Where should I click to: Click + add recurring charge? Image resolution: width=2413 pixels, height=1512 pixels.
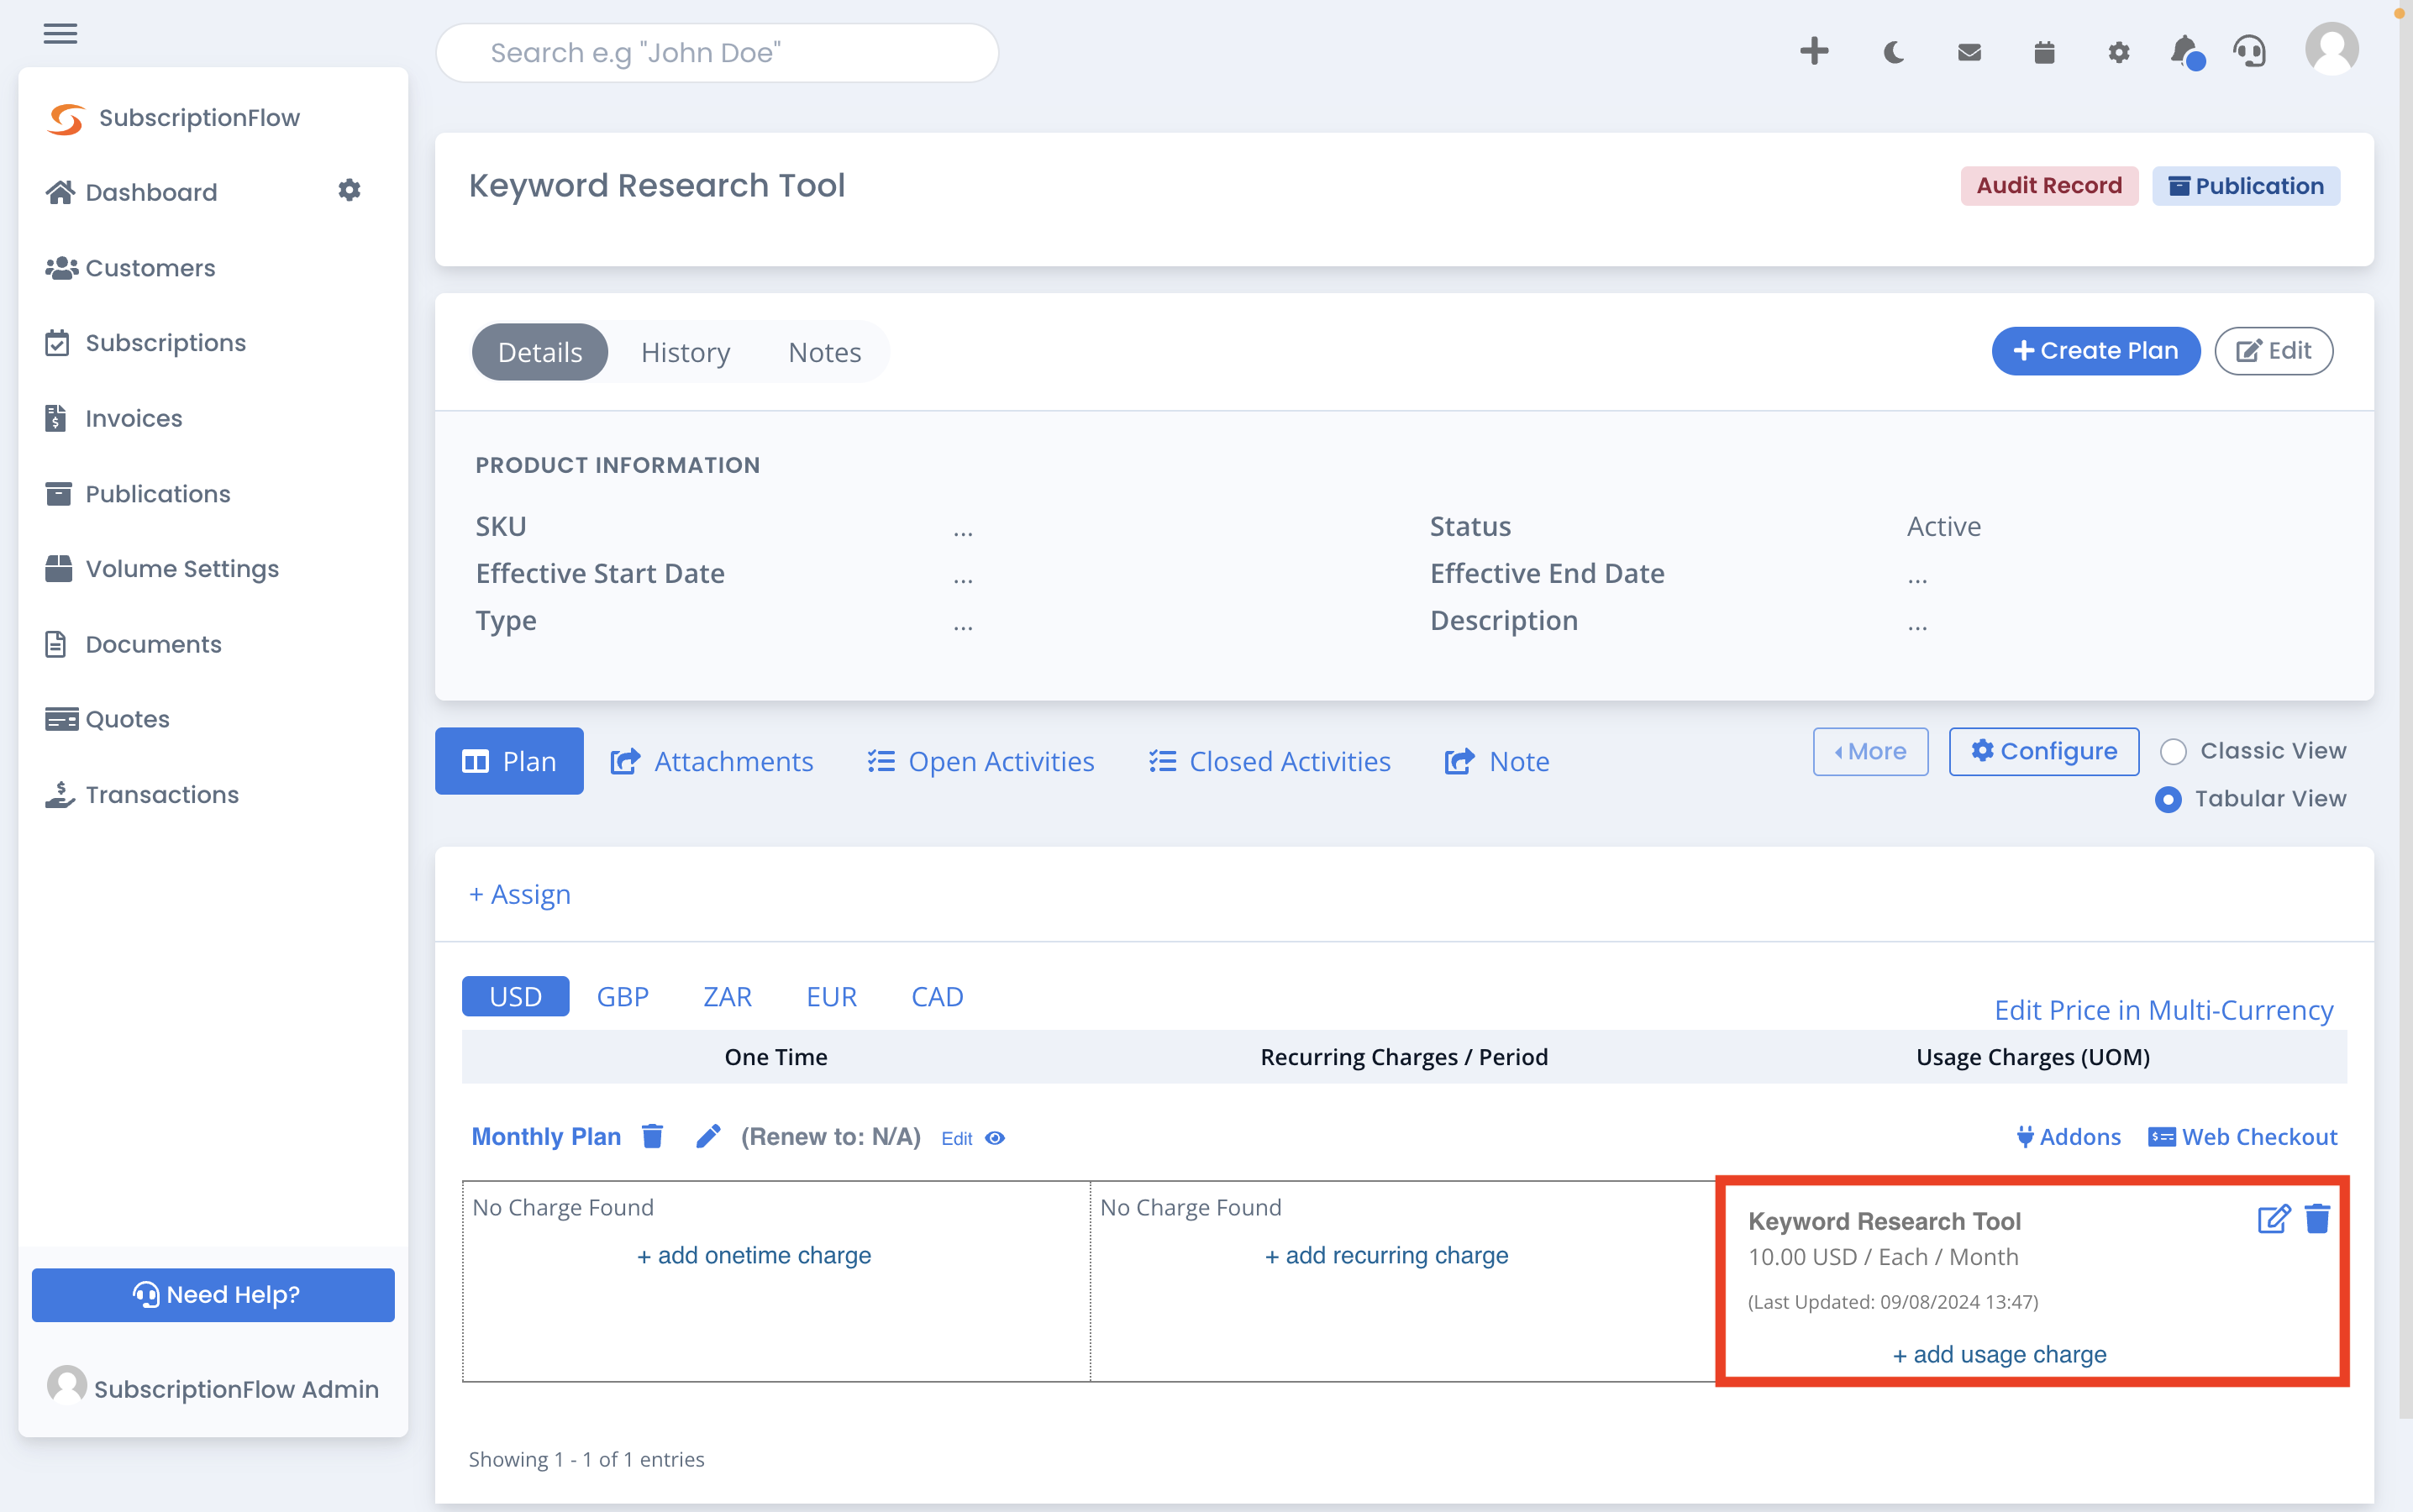pyautogui.click(x=1387, y=1256)
